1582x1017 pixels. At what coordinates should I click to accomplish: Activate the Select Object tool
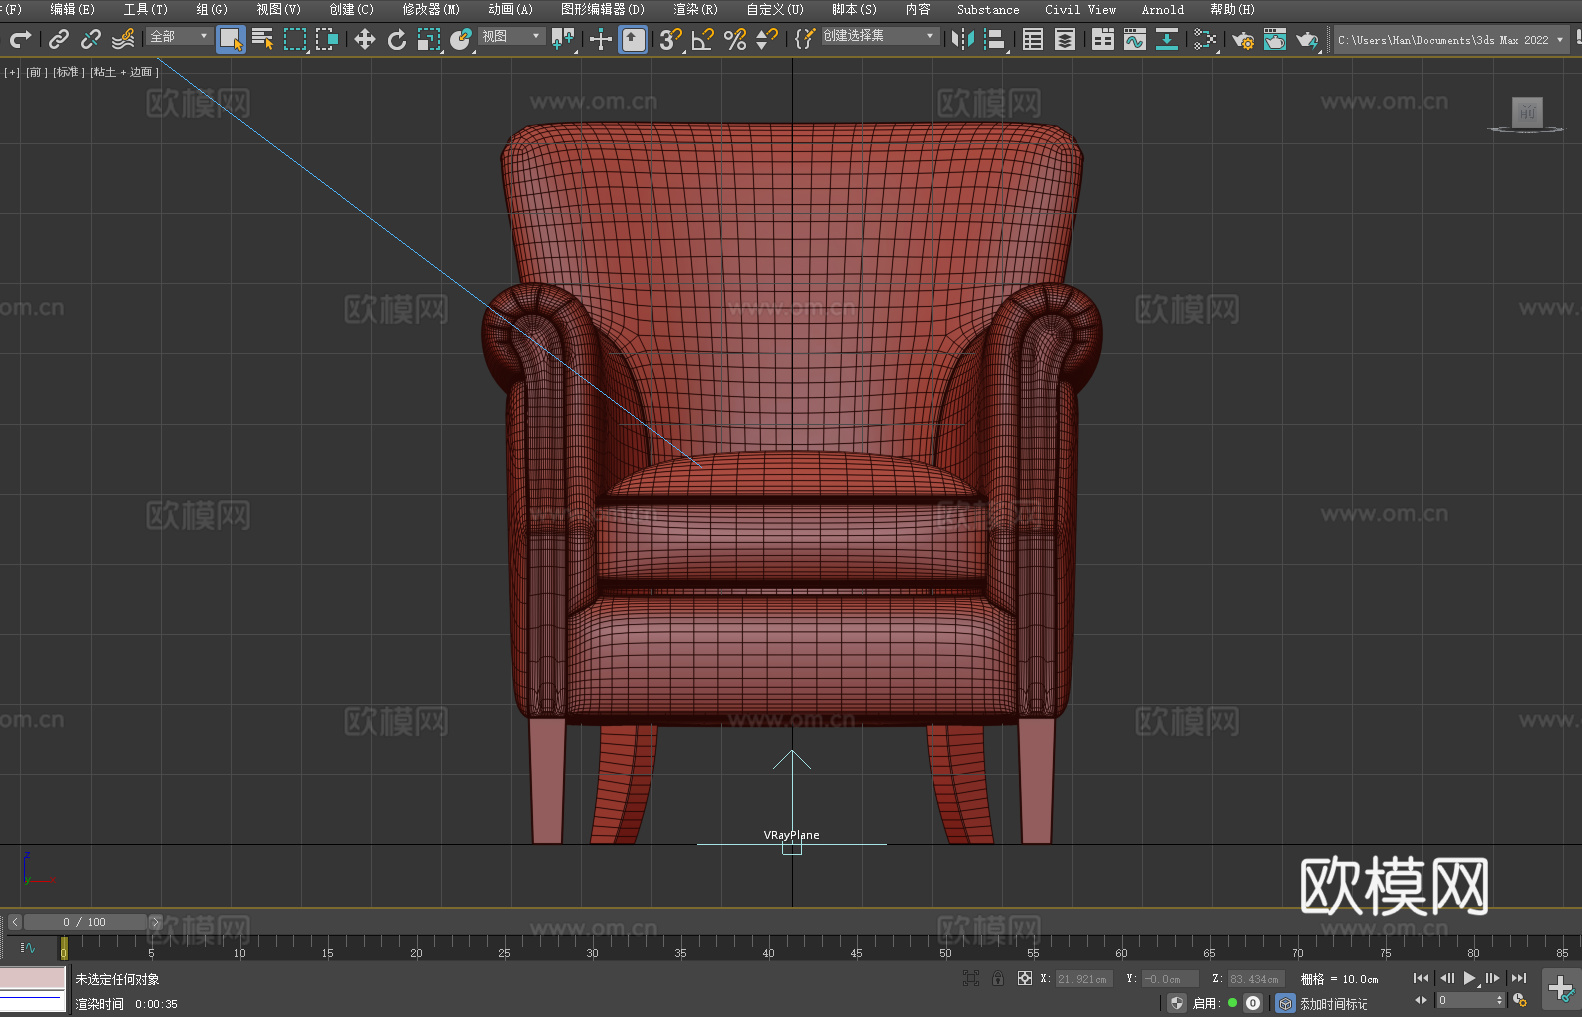[x=231, y=39]
